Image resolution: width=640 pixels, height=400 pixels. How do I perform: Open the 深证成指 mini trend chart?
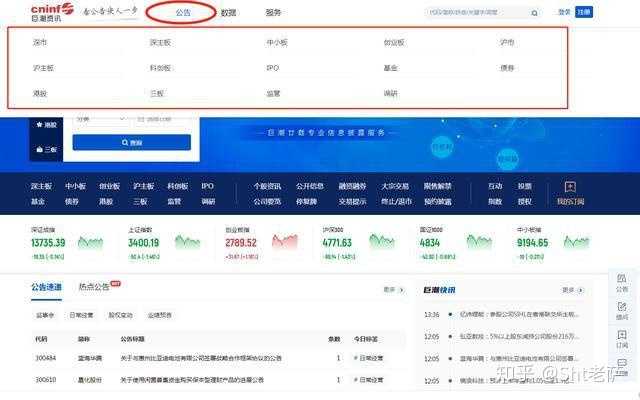91,242
